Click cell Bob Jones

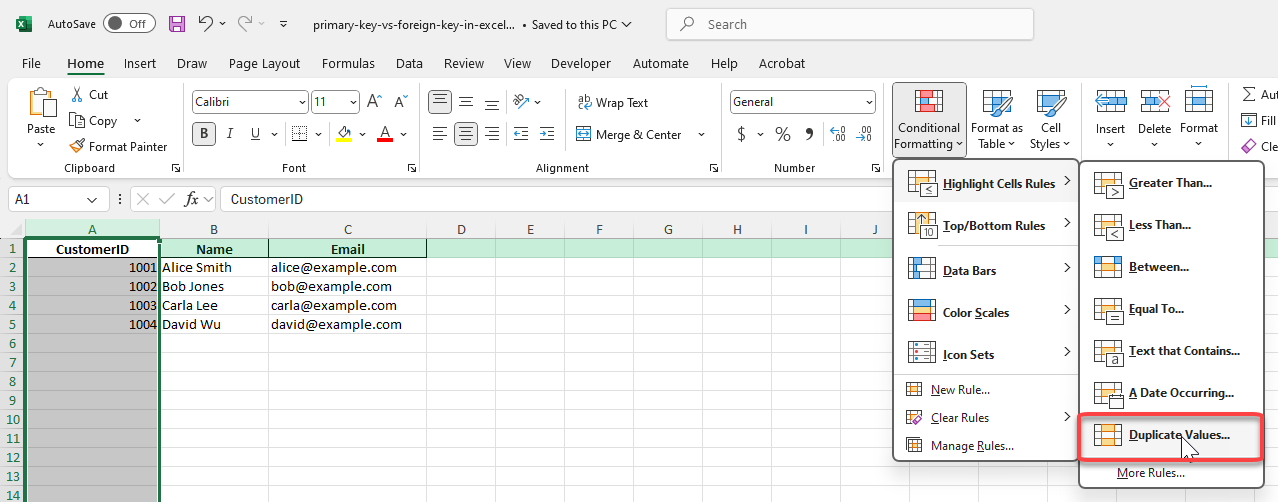tap(214, 287)
